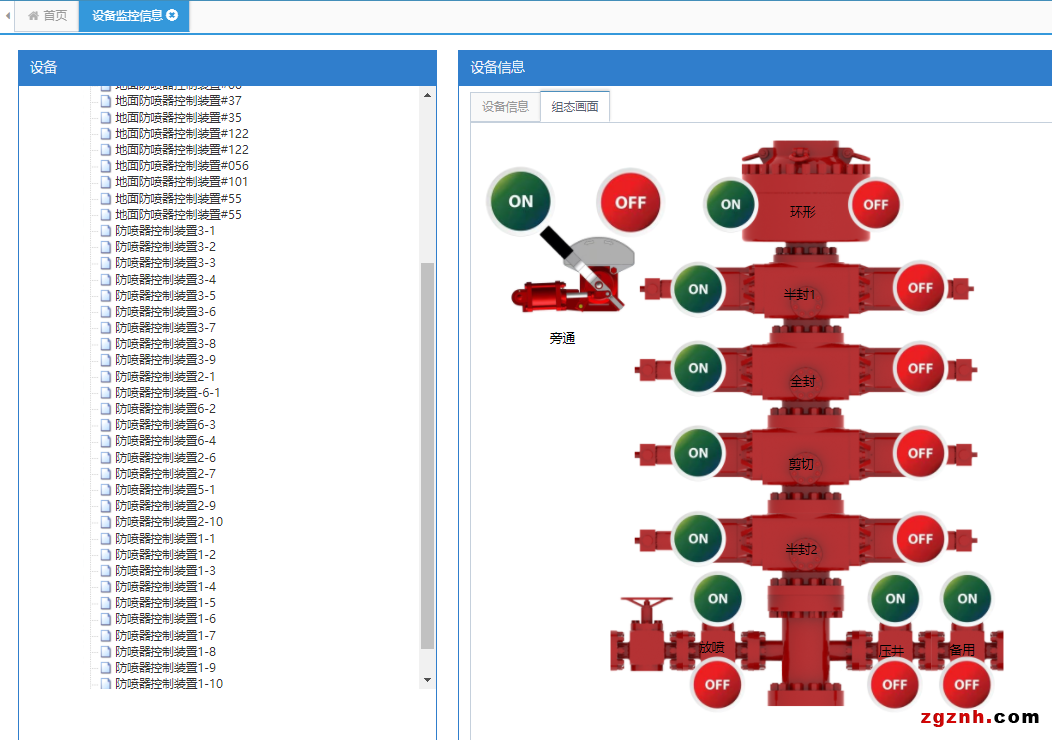The width and height of the screenshot is (1052, 740).
Task: Switch to the 设备信息 sub-tab
Action: [x=505, y=107]
